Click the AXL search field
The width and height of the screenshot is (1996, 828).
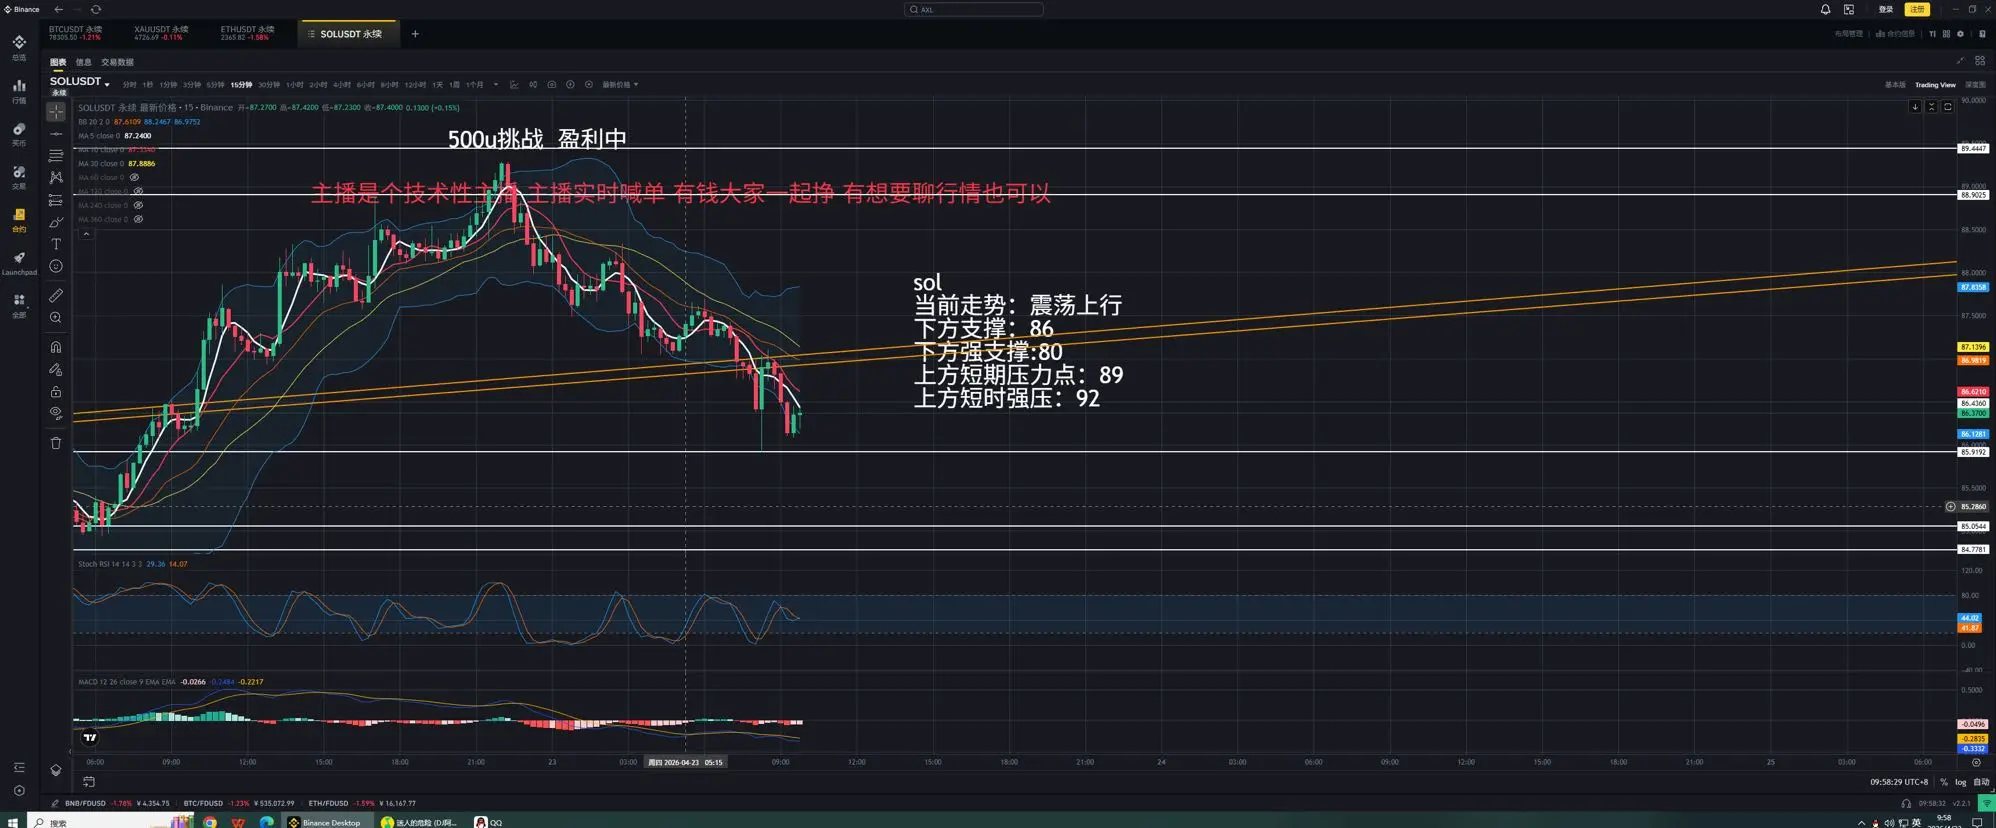(x=973, y=9)
